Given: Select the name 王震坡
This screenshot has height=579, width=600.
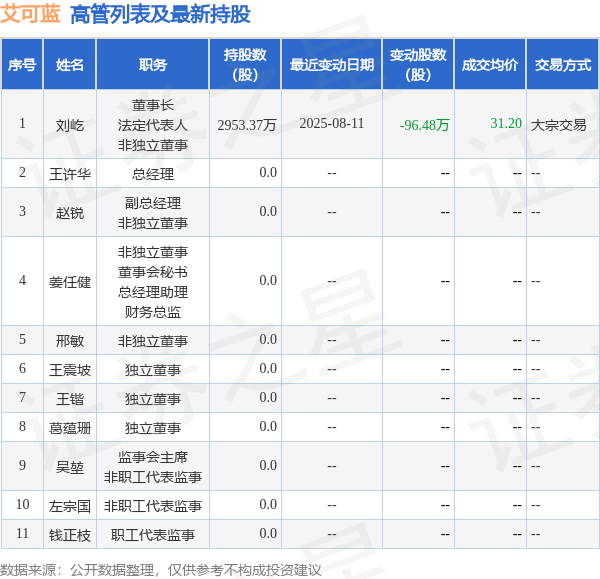Looking at the screenshot, I should (x=70, y=370).
